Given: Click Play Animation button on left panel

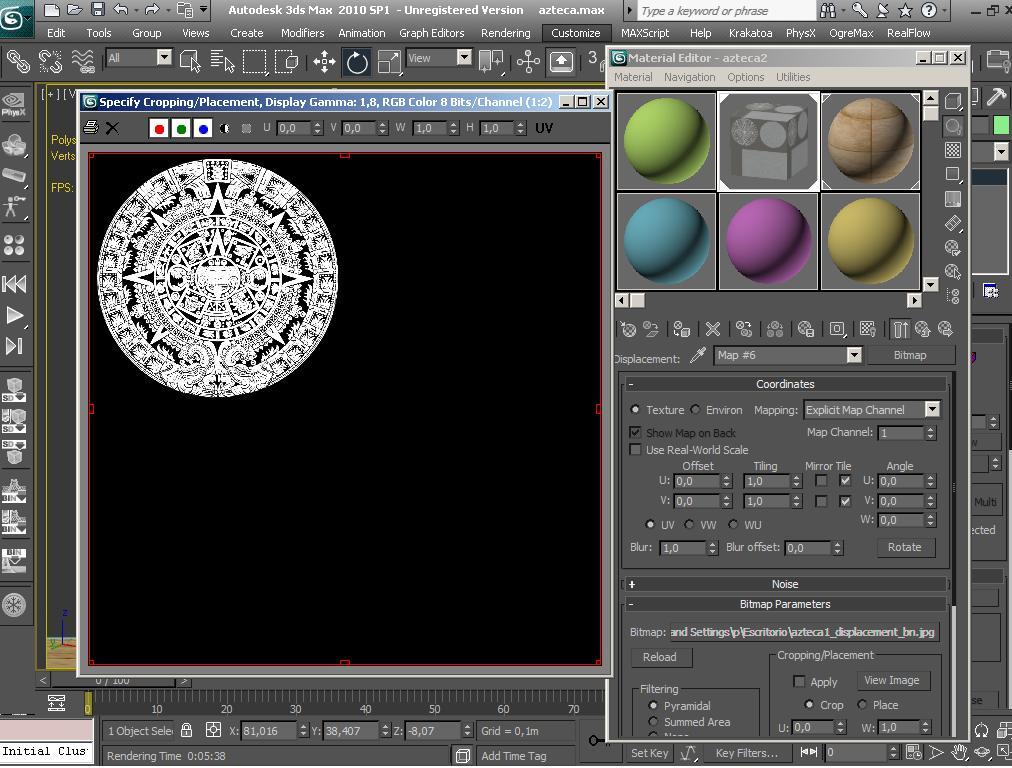Looking at the screenshot, I should pos(14,315).
